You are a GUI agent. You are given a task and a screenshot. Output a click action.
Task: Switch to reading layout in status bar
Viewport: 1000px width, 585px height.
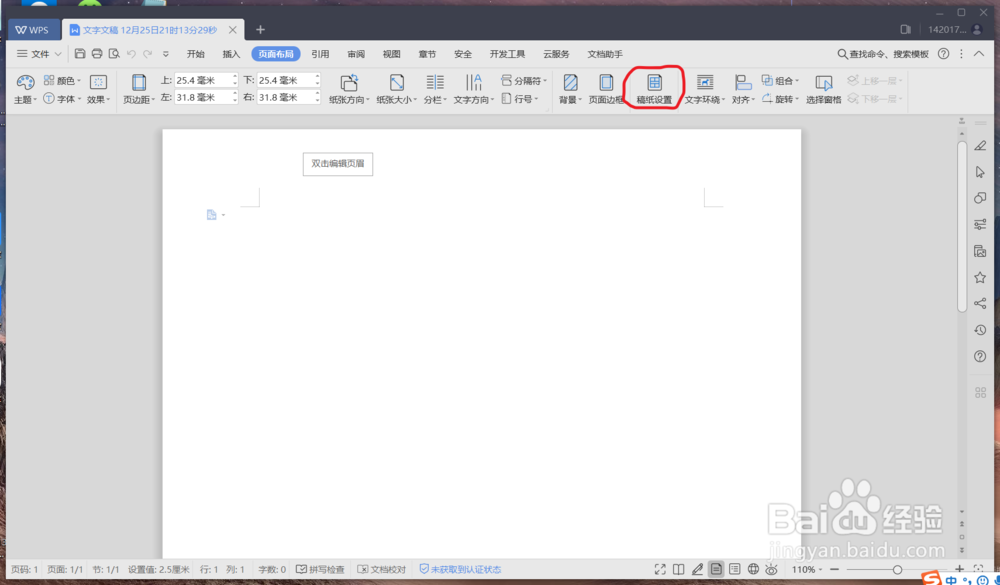679,569
